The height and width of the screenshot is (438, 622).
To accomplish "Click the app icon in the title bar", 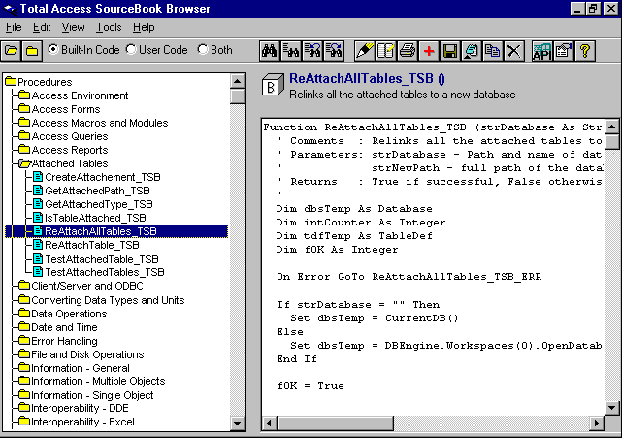I will pyautogui.click(x=10, y=9).
